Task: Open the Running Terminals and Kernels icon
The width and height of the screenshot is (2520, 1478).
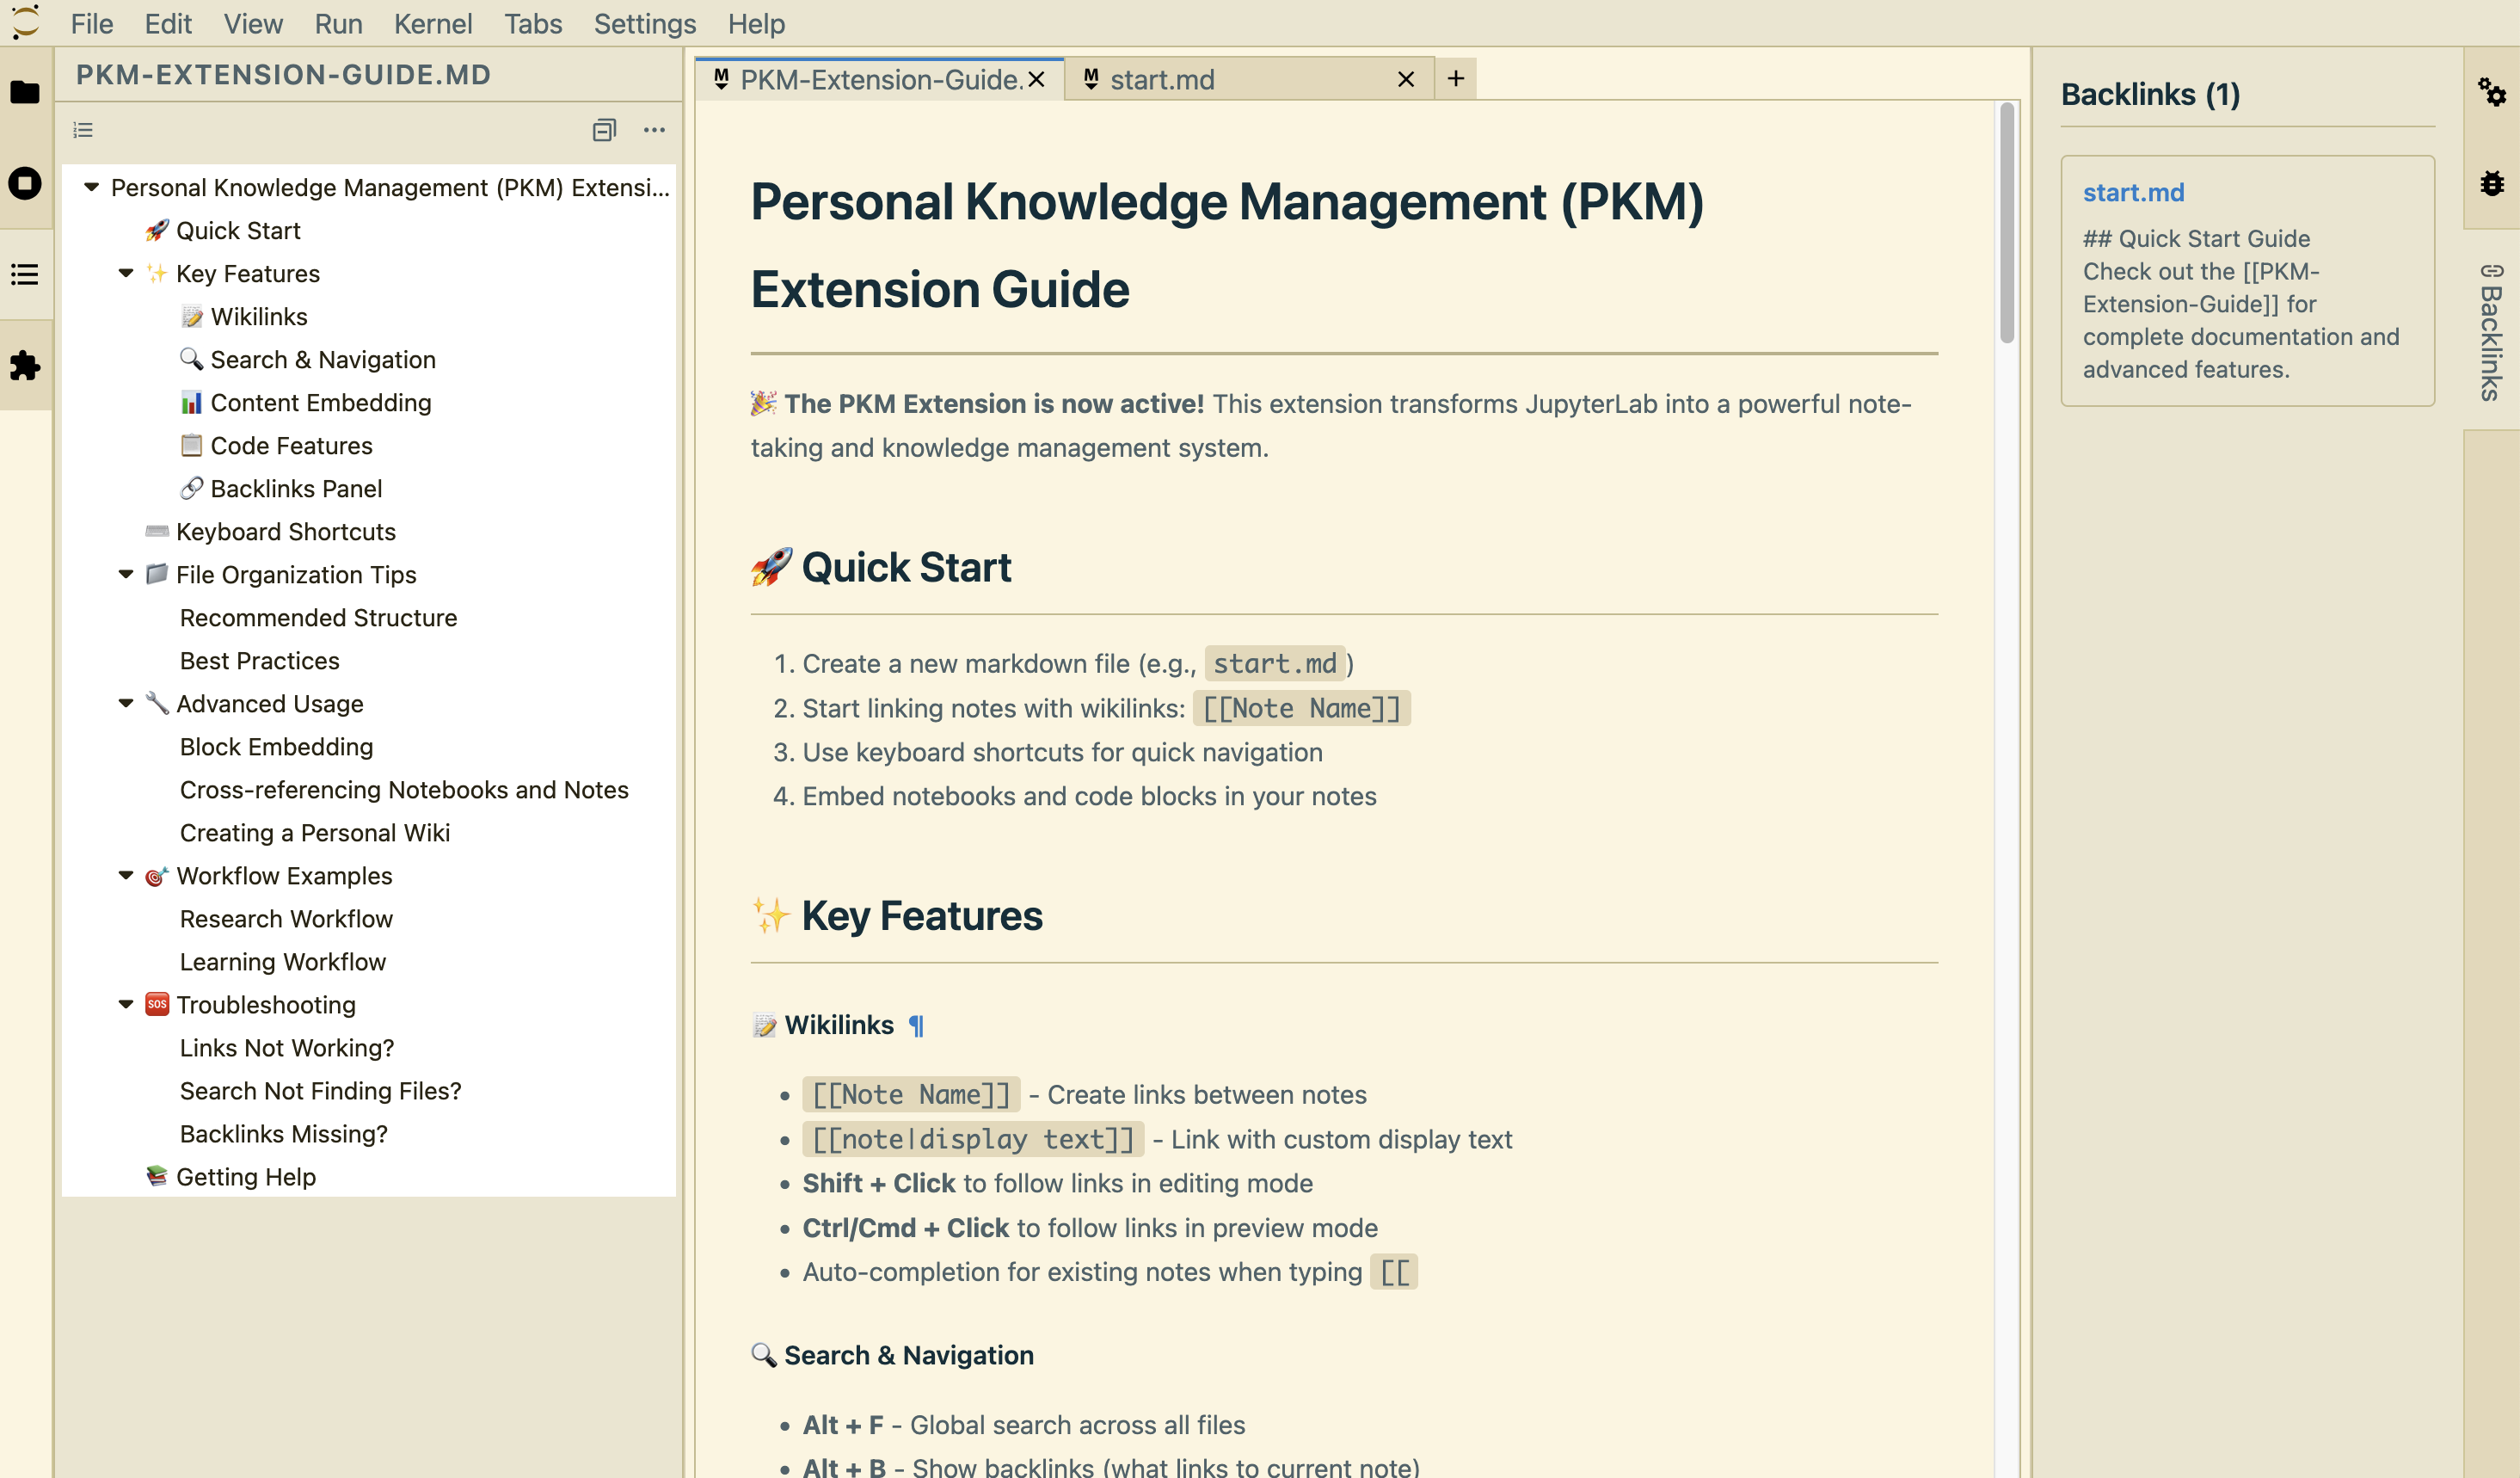Action: [x=25, y=183]
